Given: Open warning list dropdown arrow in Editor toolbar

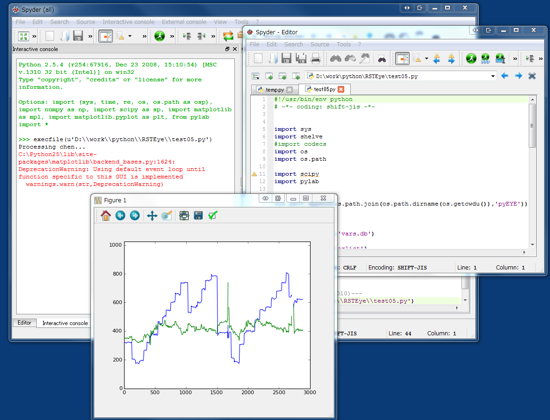Looking at the screenshot, I should 427,58.
